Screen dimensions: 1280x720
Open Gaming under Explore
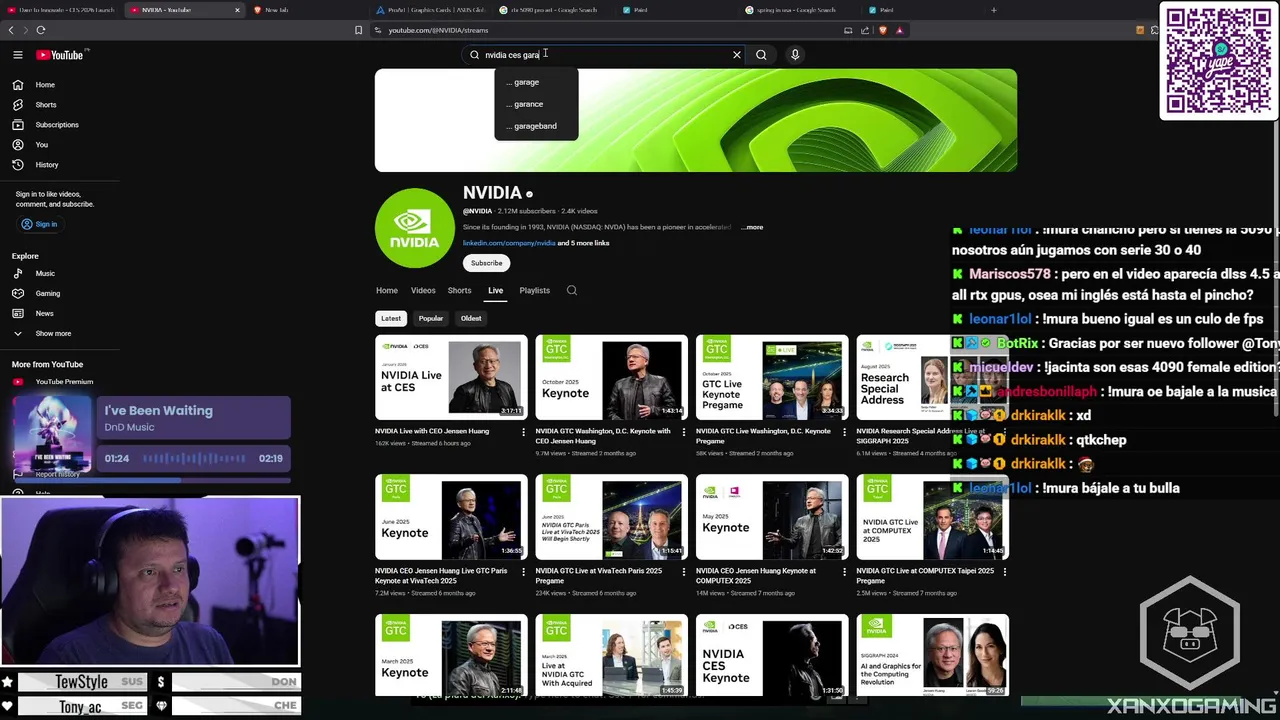point(50,293)
